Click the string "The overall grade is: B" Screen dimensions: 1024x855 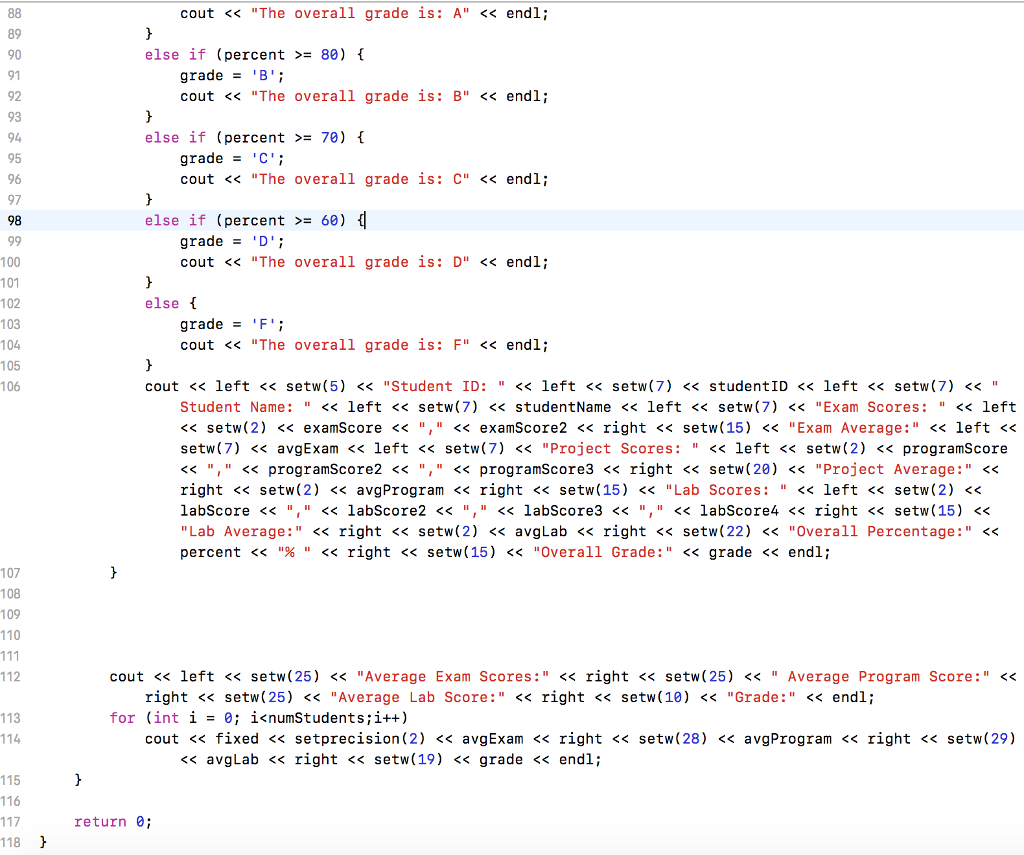pos(360,96)
